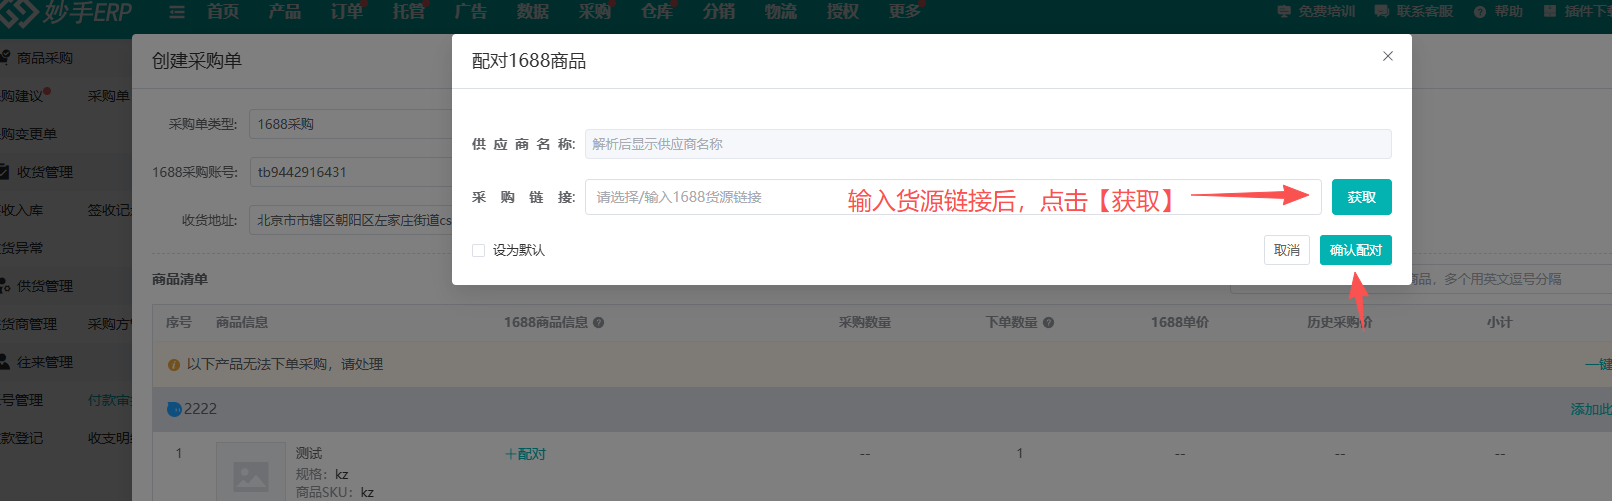Click the 收货管理 checkbox icon

pos(5,172)
